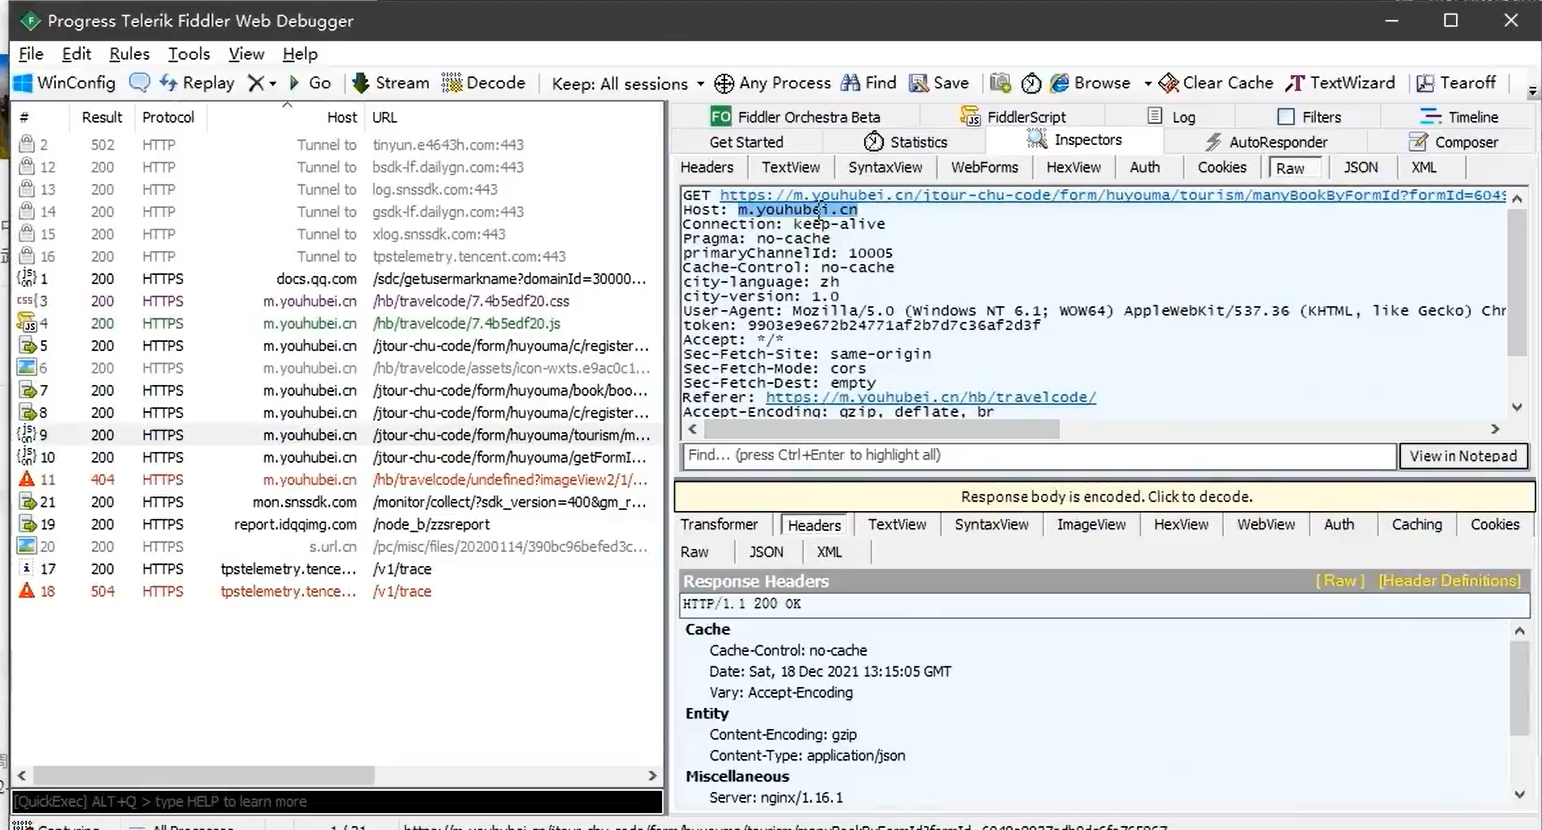Click 'Response body is encoded' decode bar
This screenshot has width=1542, height=830.
pos(1106,496)
